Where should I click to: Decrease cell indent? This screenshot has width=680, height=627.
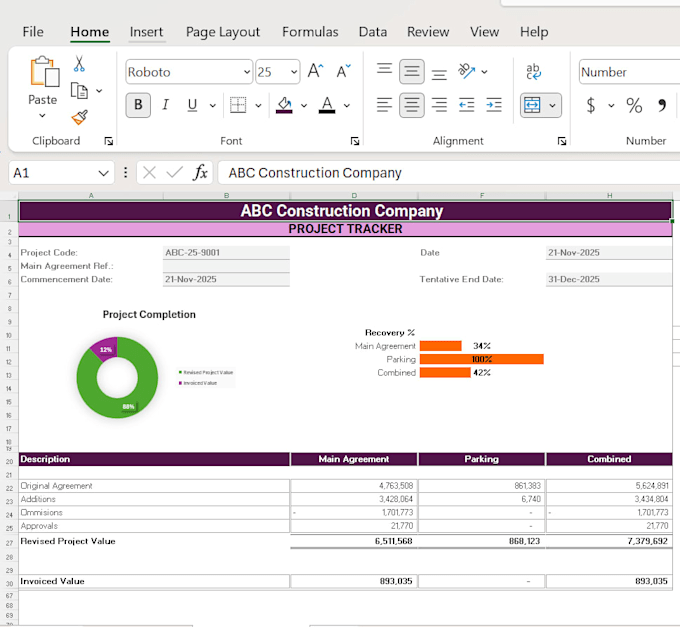coord(467,105)
